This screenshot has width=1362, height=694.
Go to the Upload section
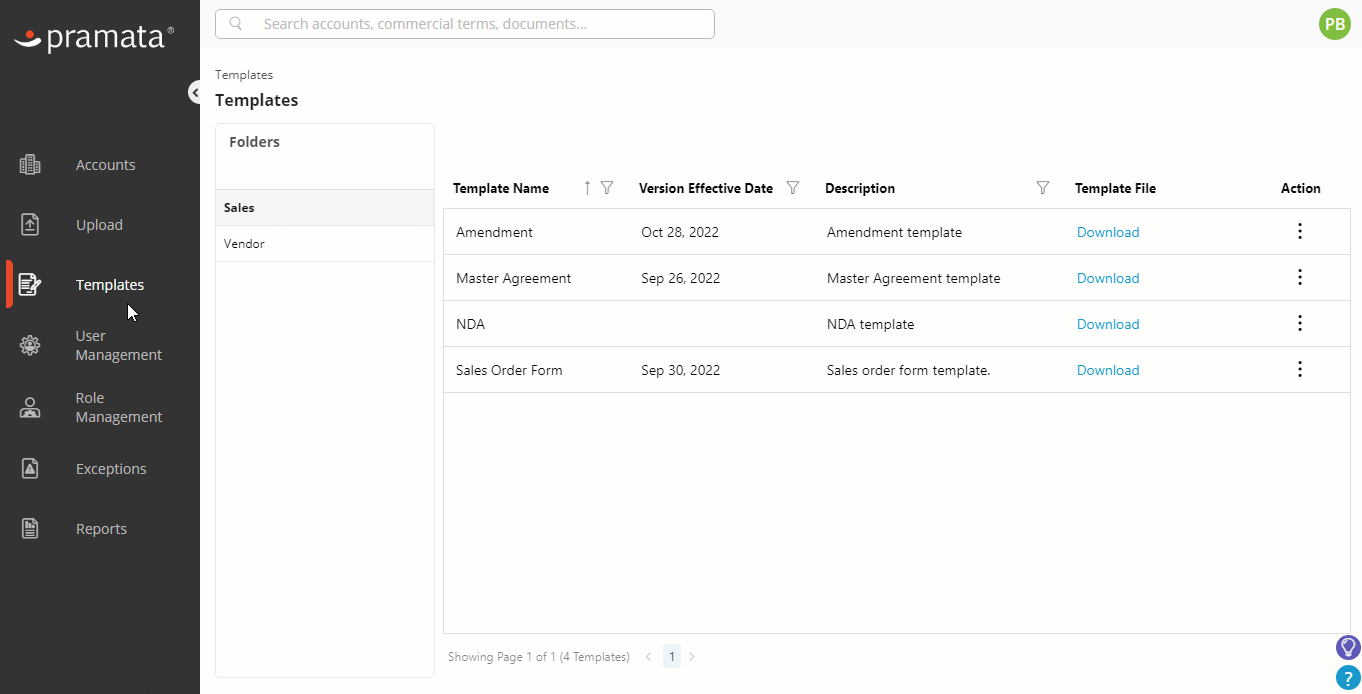coord(99,225)
